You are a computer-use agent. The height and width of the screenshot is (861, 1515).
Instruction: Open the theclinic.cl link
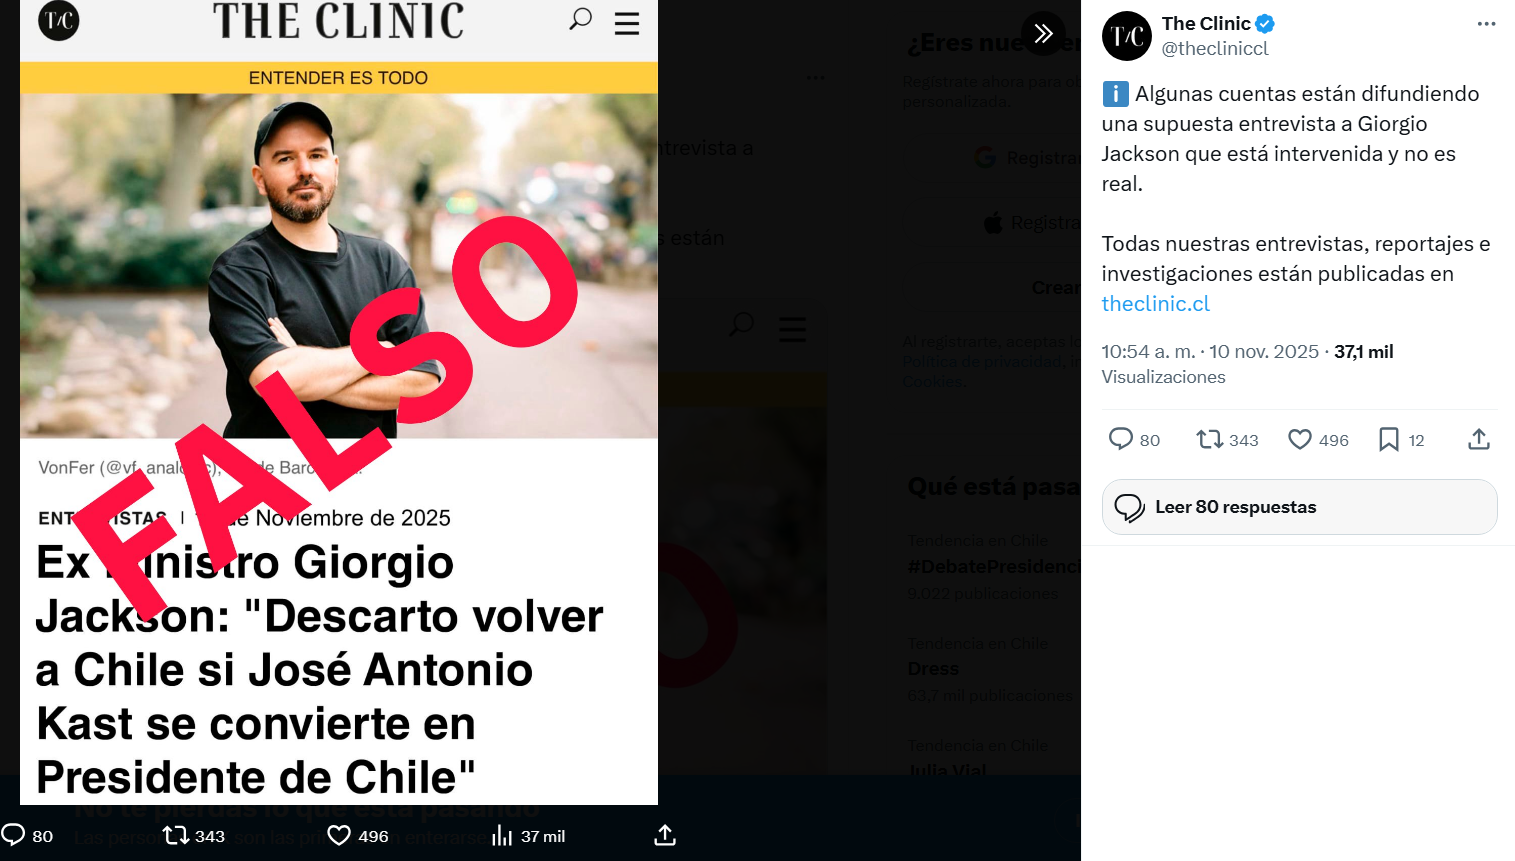[1155, 304]
